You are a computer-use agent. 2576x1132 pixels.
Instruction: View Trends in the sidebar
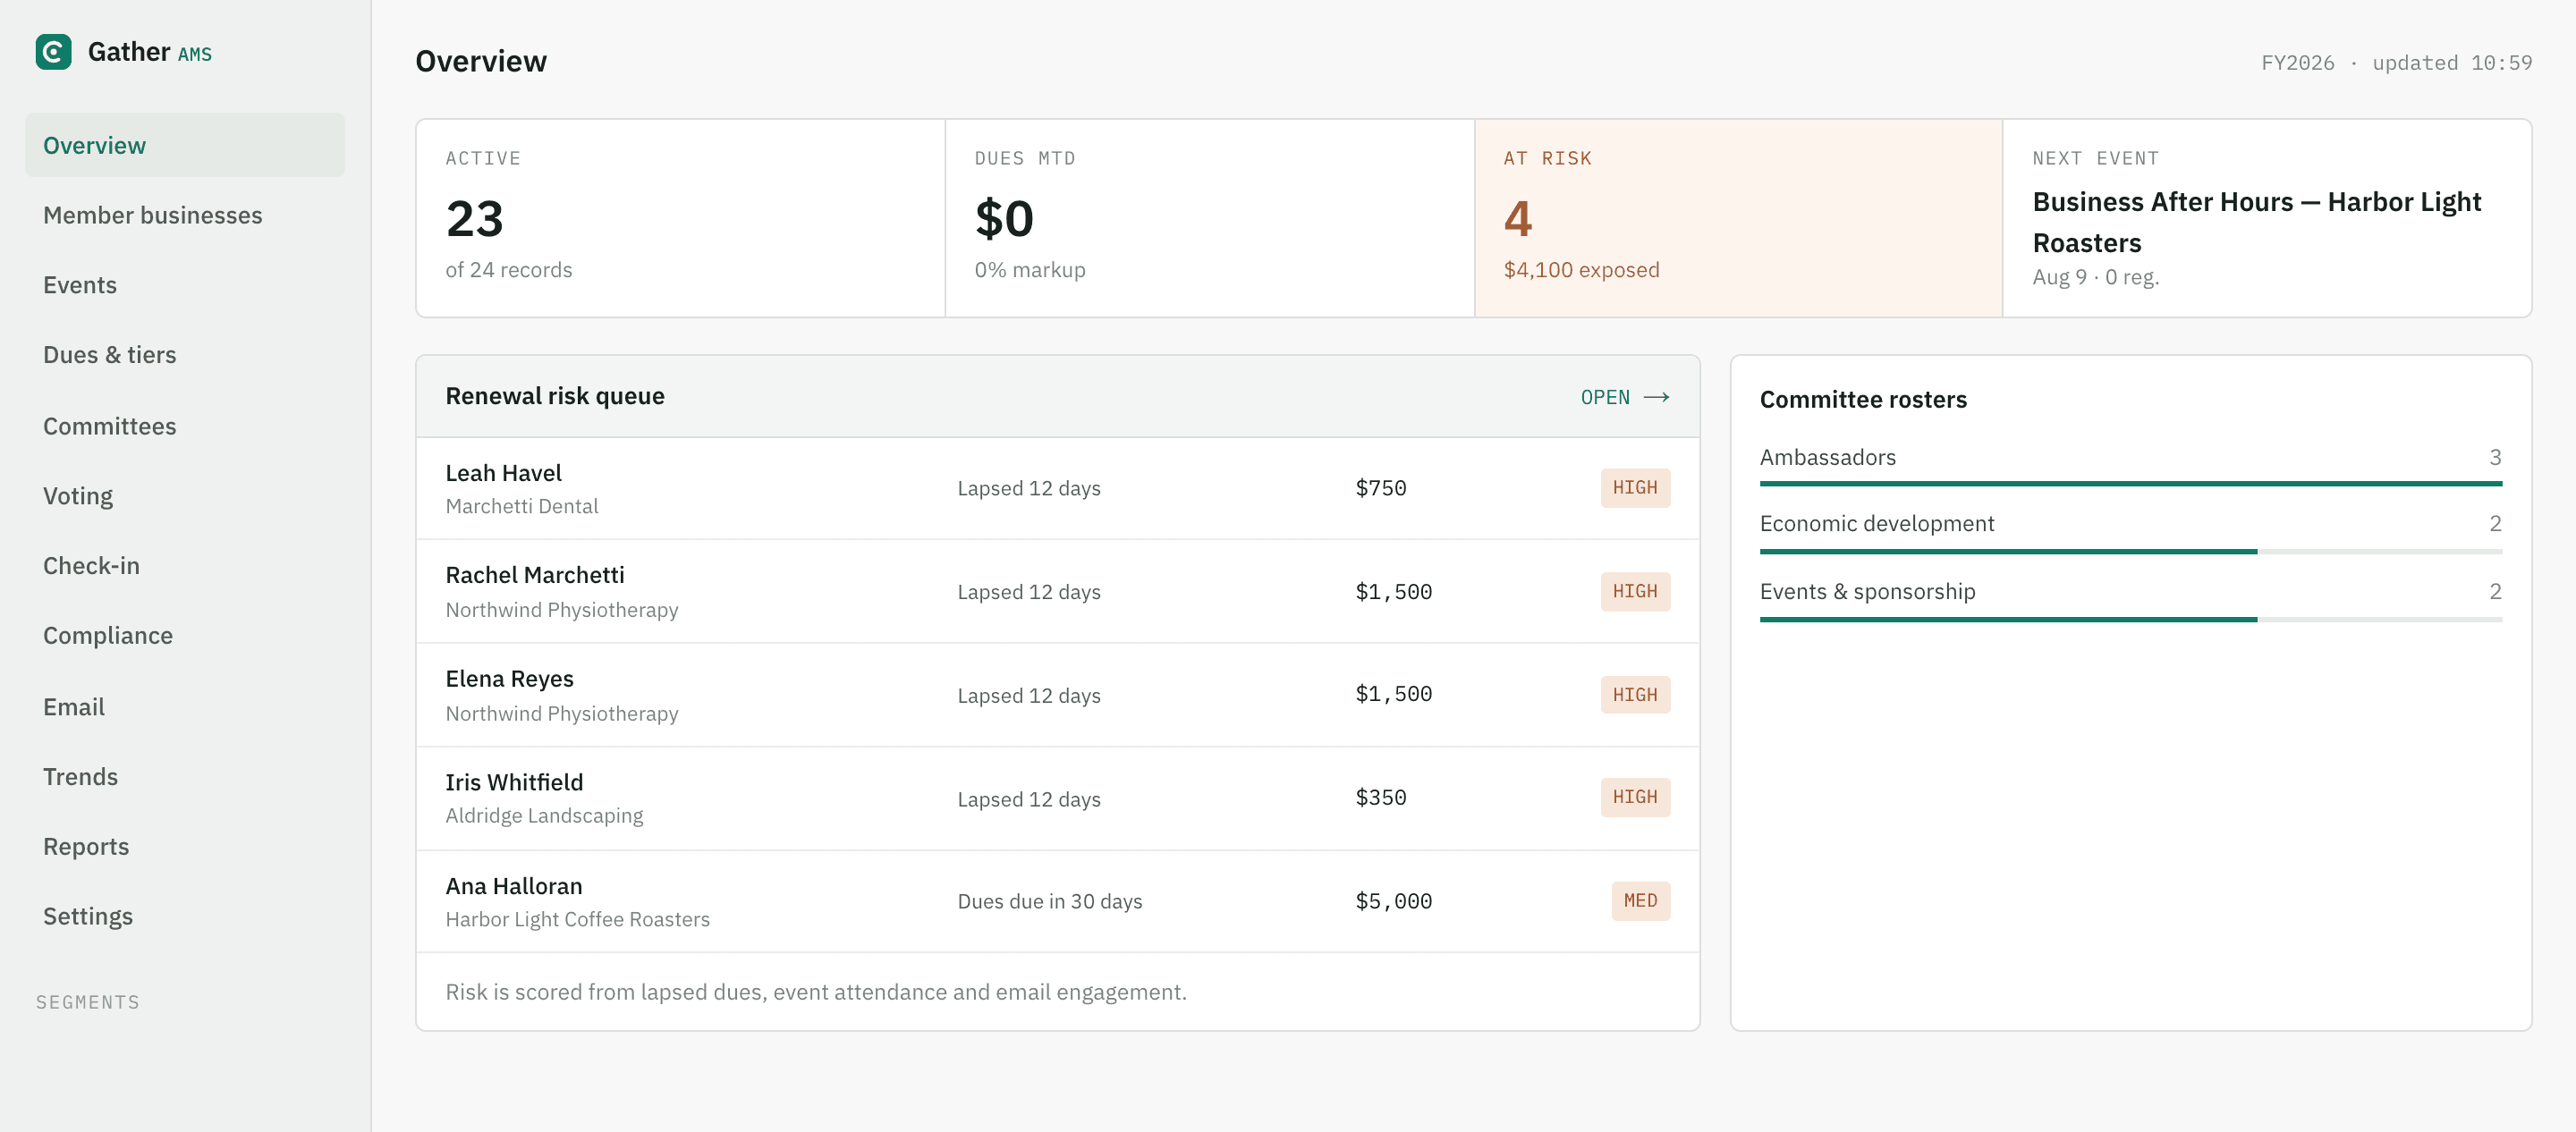click(185, 777)
